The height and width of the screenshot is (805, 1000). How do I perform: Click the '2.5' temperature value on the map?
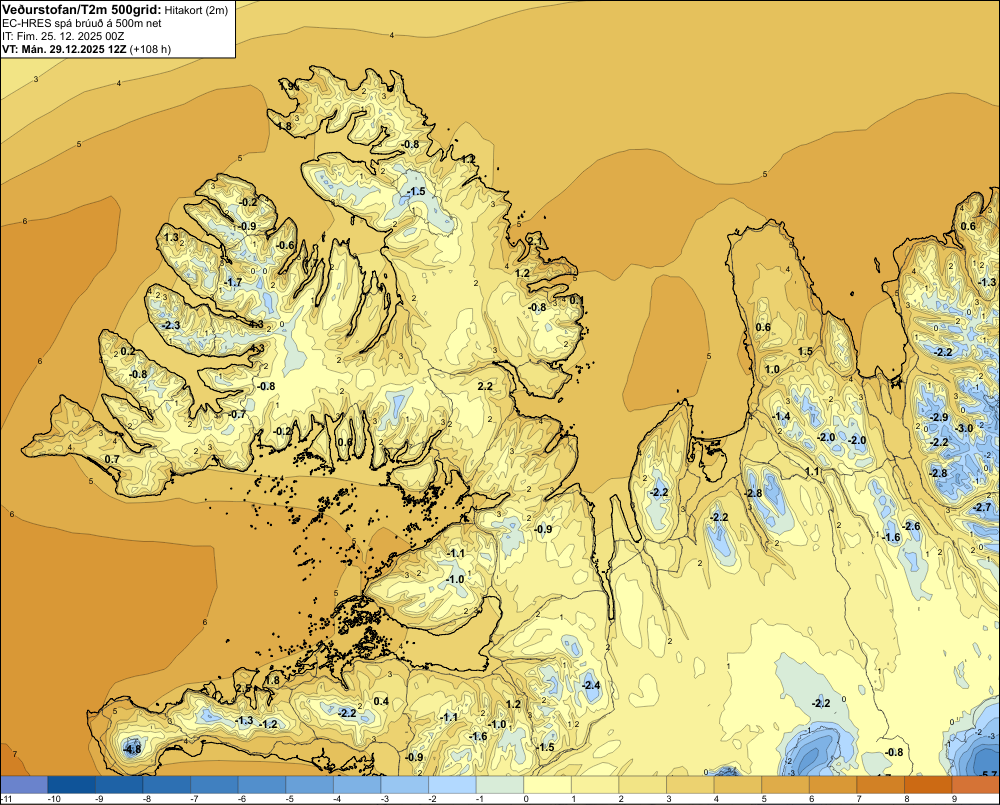(243, 688)
